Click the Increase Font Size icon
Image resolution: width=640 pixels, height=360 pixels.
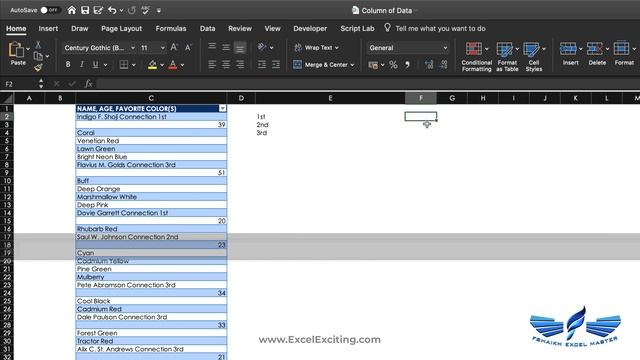coord(174,47)
